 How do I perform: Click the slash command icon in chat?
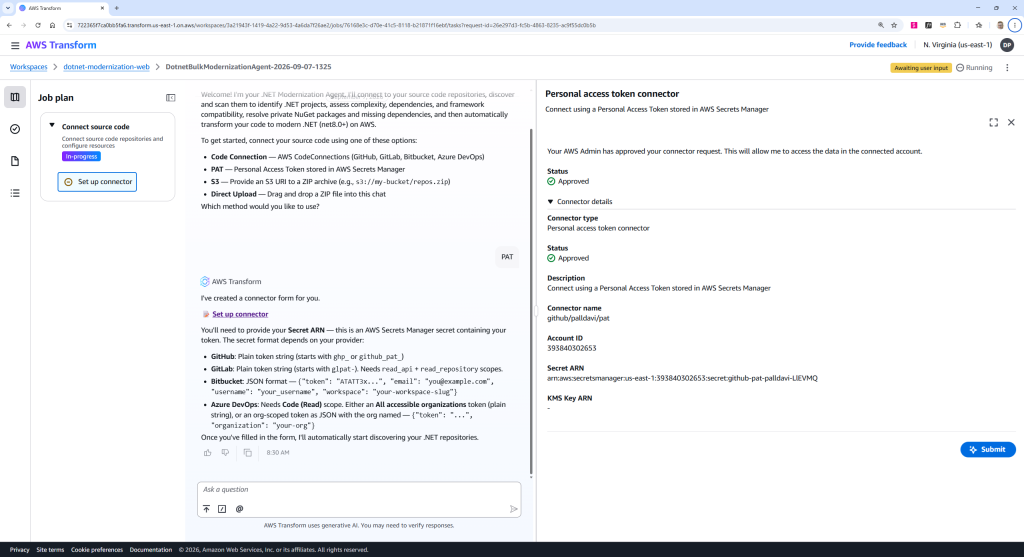tap(222, 509)
